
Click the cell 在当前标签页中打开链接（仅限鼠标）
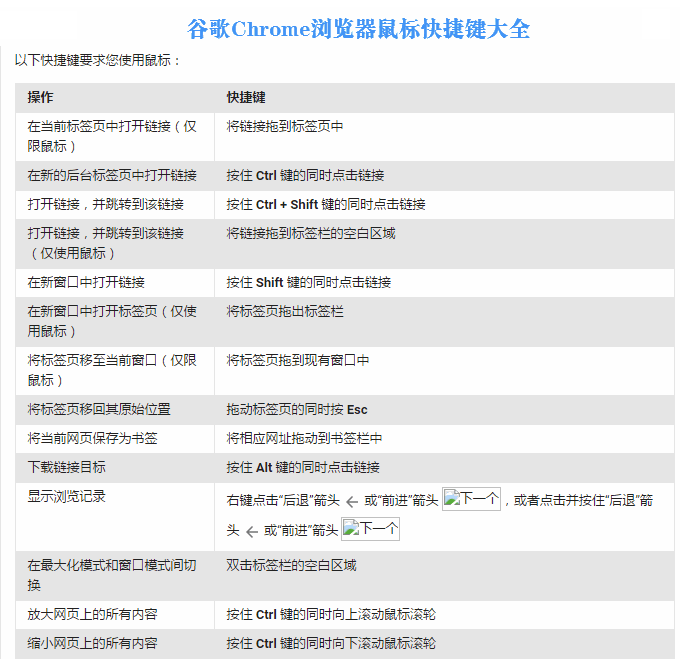coord(115,136)
